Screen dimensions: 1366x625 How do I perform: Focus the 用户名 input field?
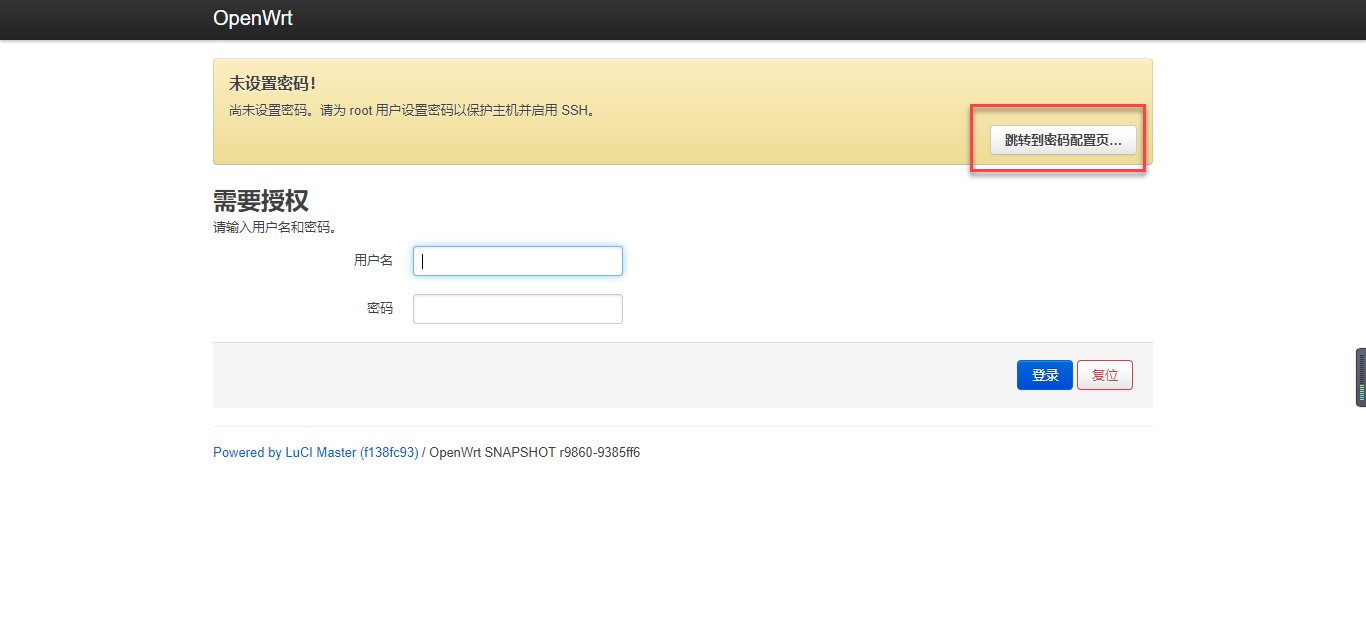pos(518,261)
